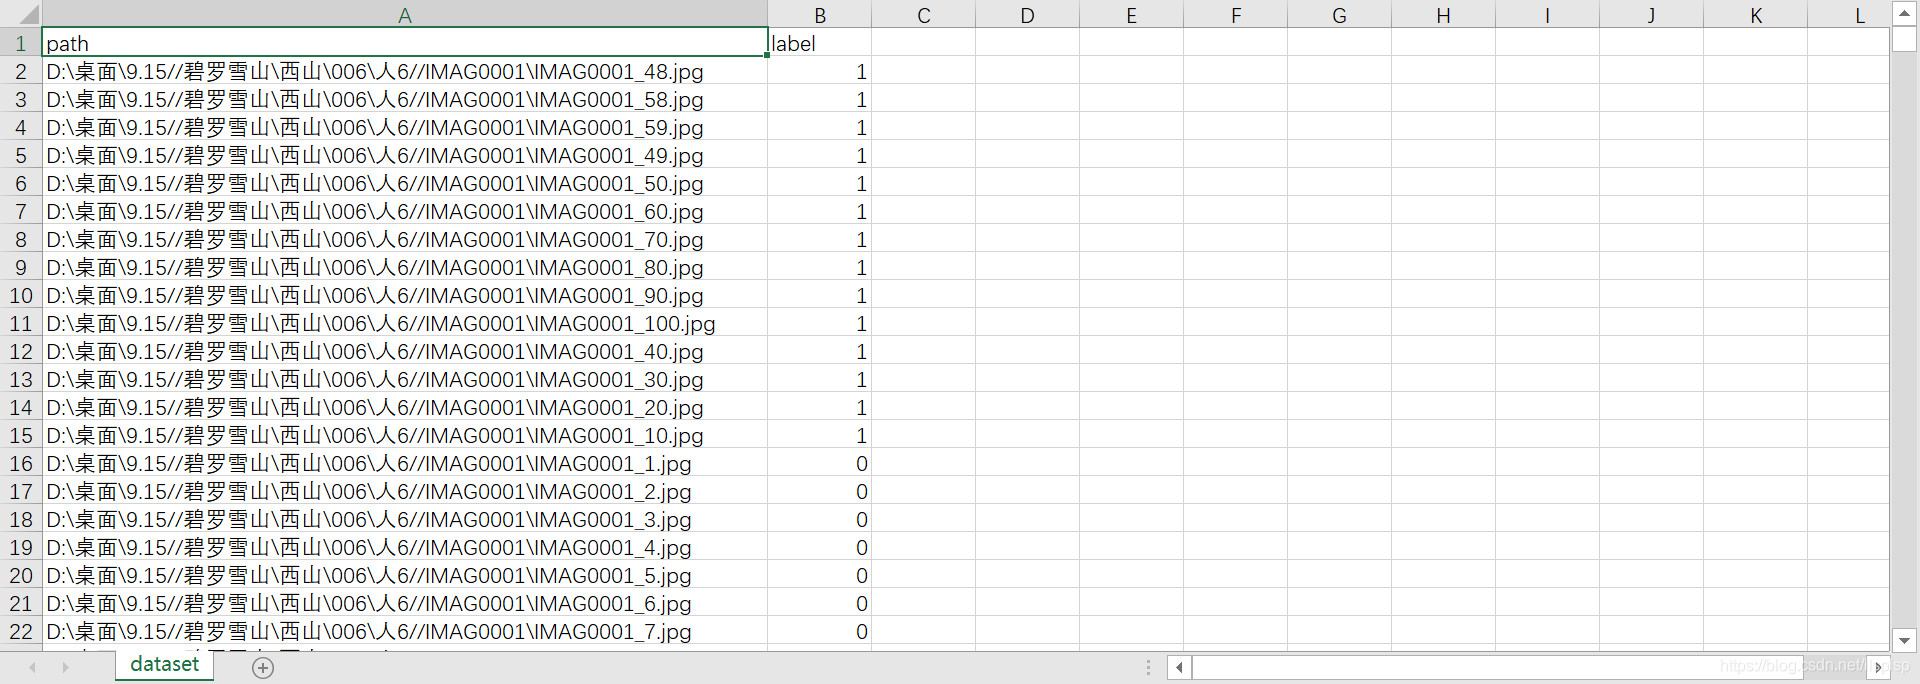Image resolution: width=1920 pixels, height=684 pixels.
Task: Select cell with IMAG0001_4.jpg path
Action: (405, 547)
